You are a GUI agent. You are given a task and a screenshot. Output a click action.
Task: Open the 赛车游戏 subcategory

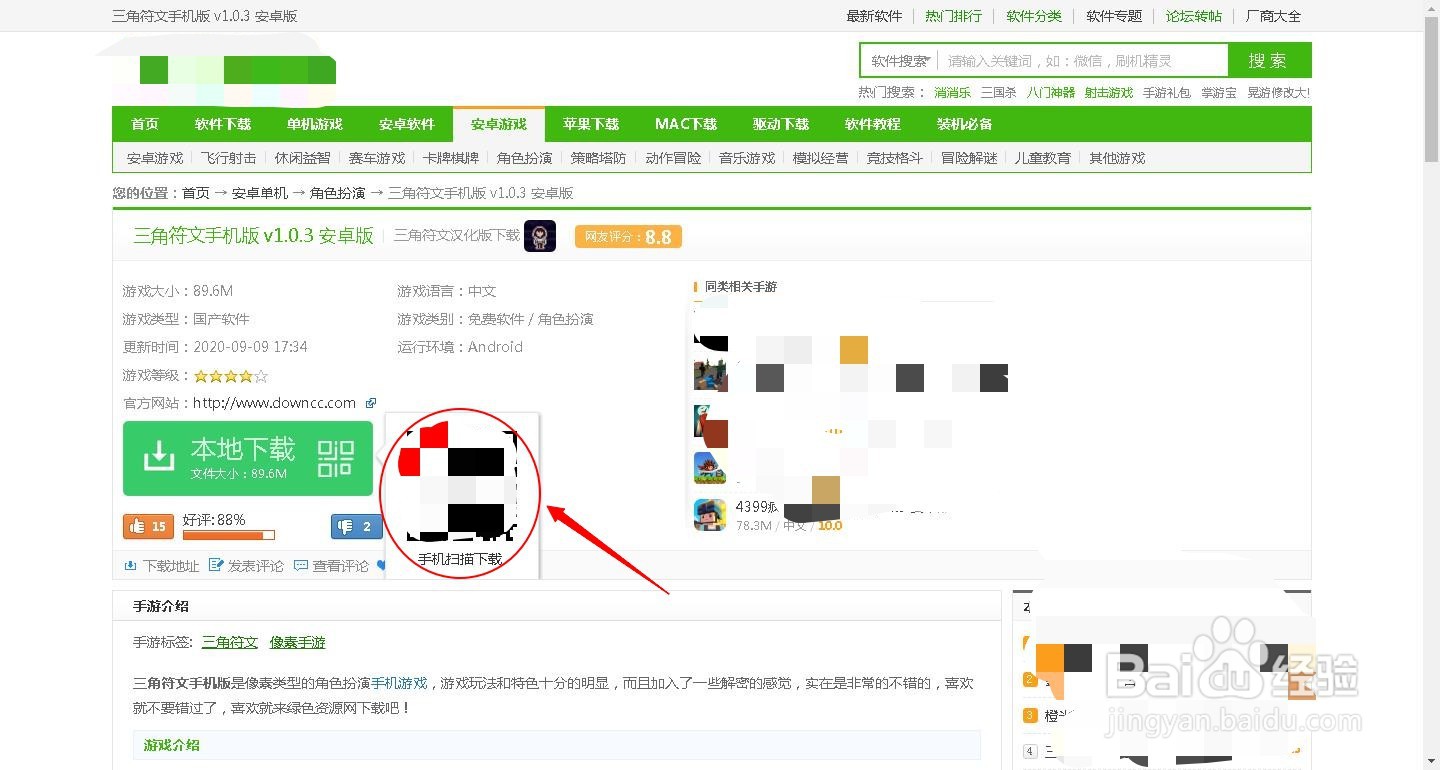377,158
